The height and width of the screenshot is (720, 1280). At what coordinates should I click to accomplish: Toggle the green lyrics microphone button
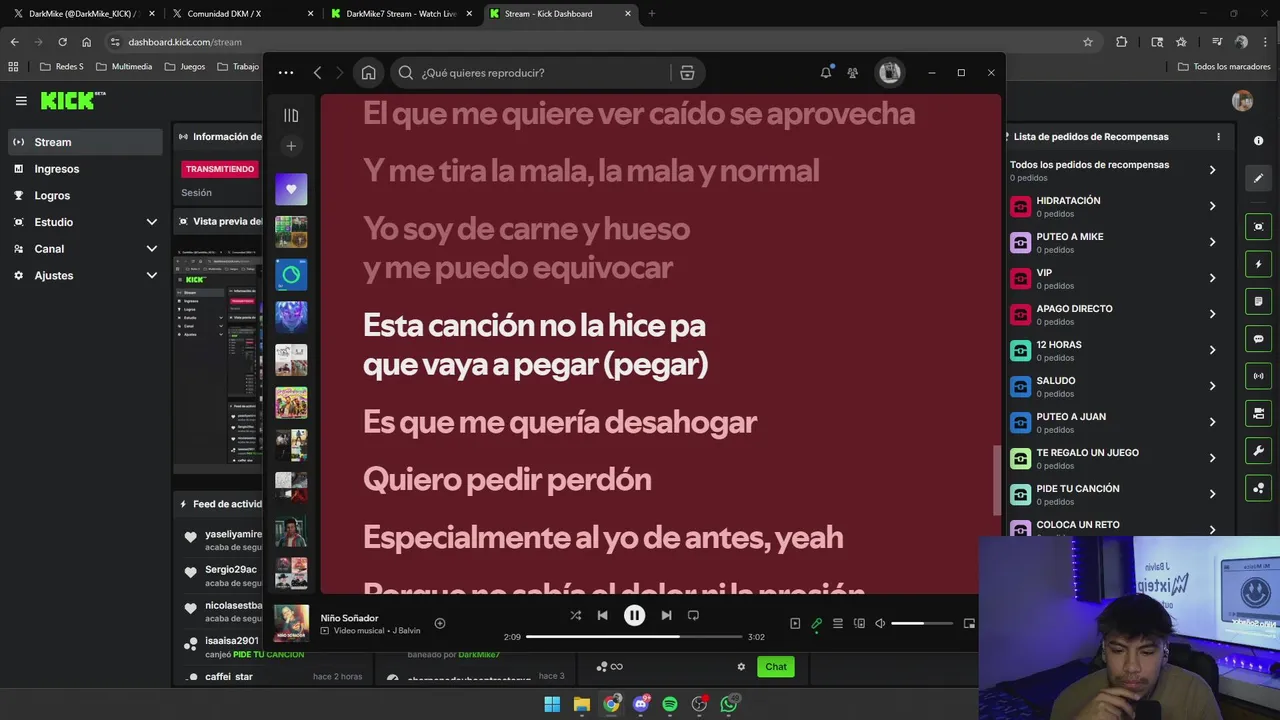816,623
